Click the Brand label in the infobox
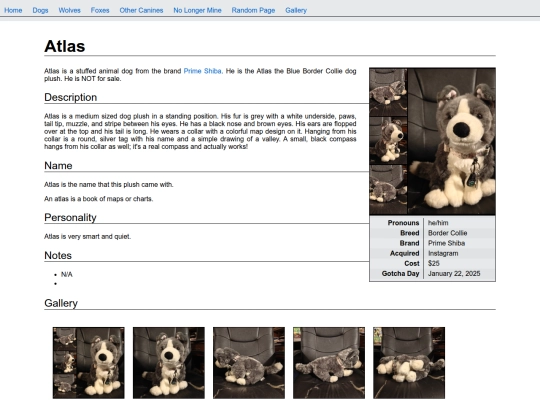This screenshot has height=405, width=540. click(x=409, y=243)
